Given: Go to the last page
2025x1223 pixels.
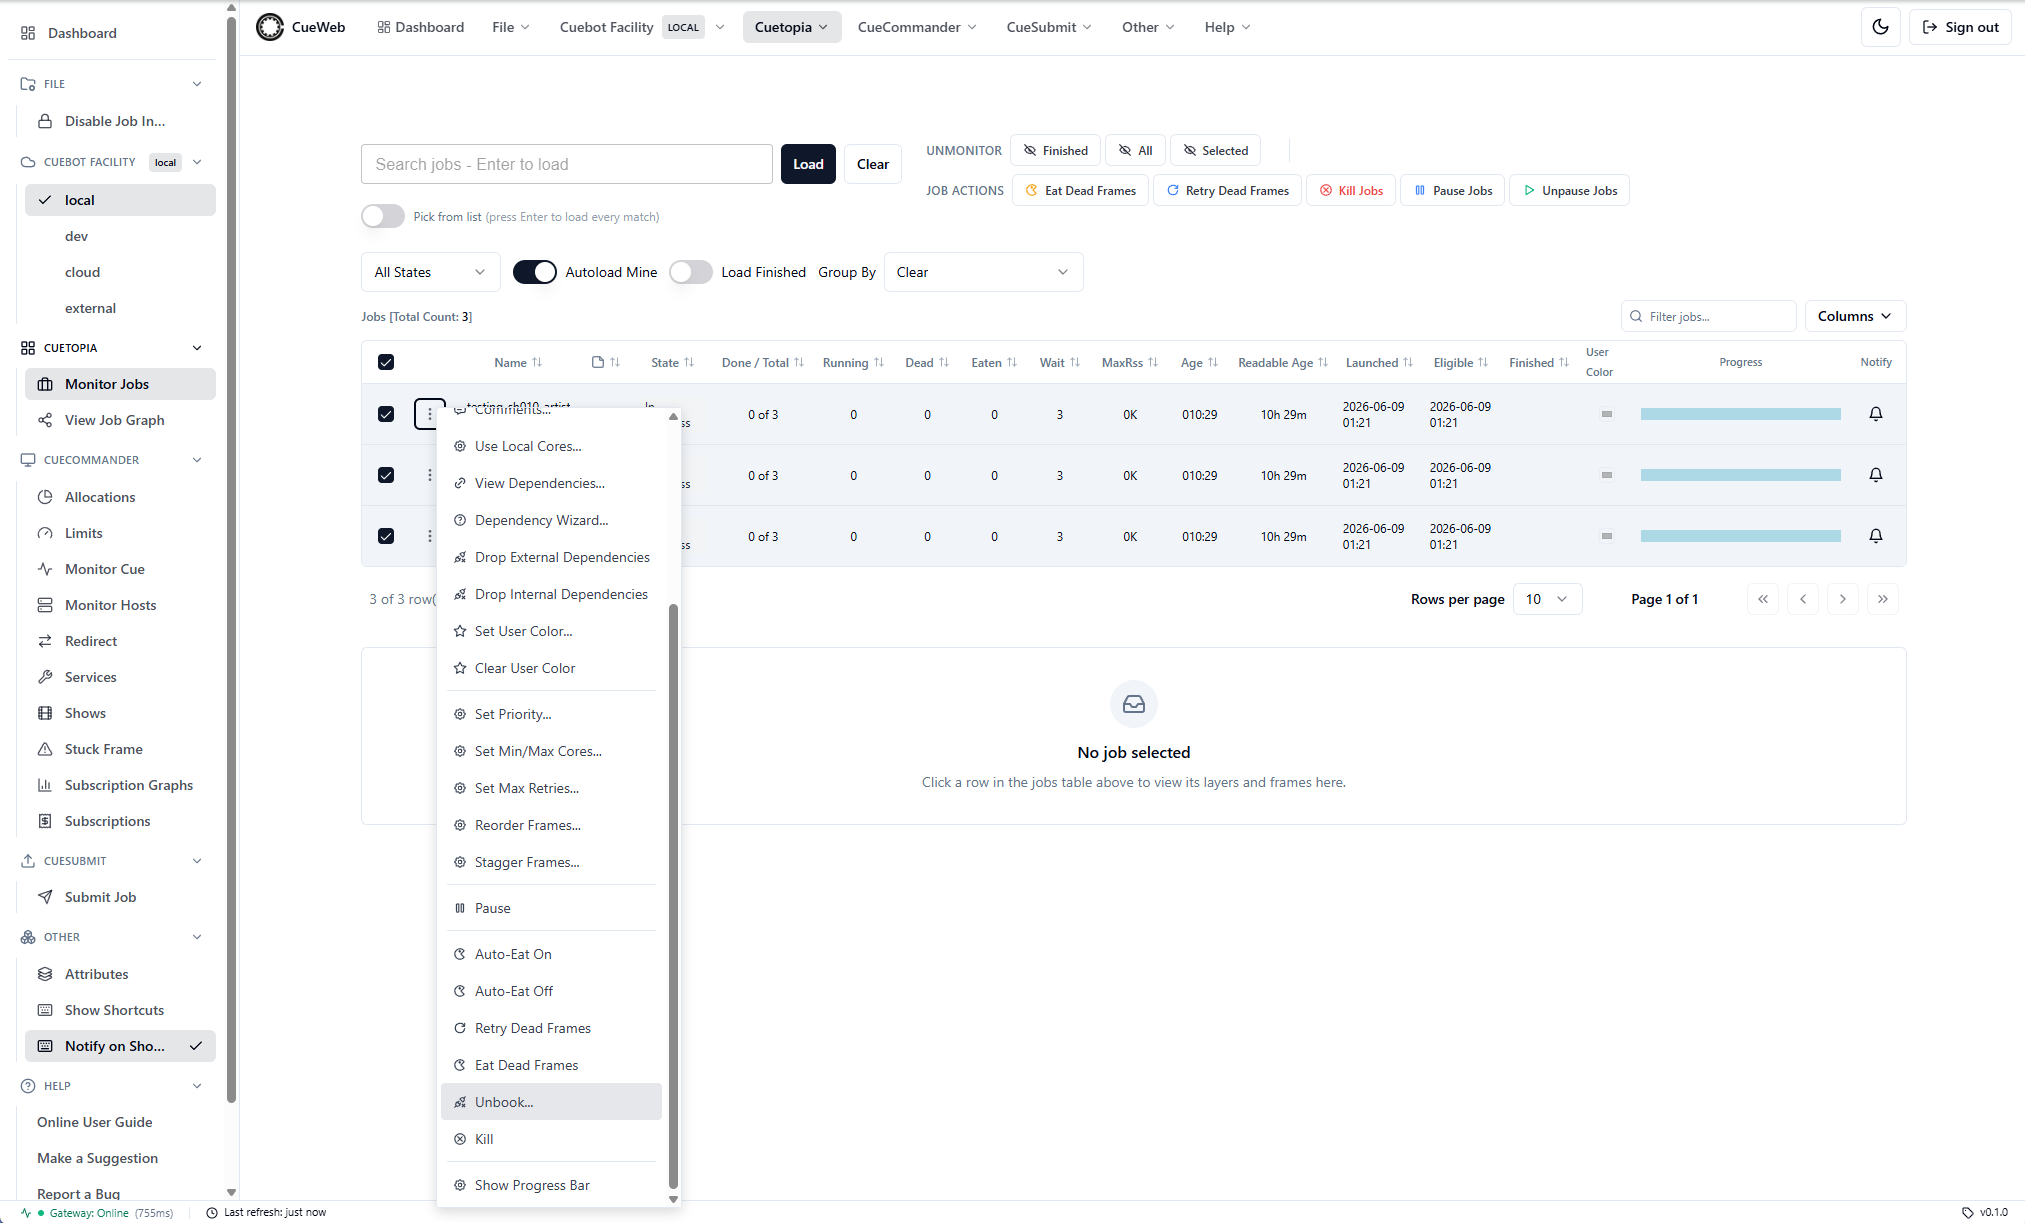Looking at the screenshot, I should pyautogui.click(x=1883, y=599).
